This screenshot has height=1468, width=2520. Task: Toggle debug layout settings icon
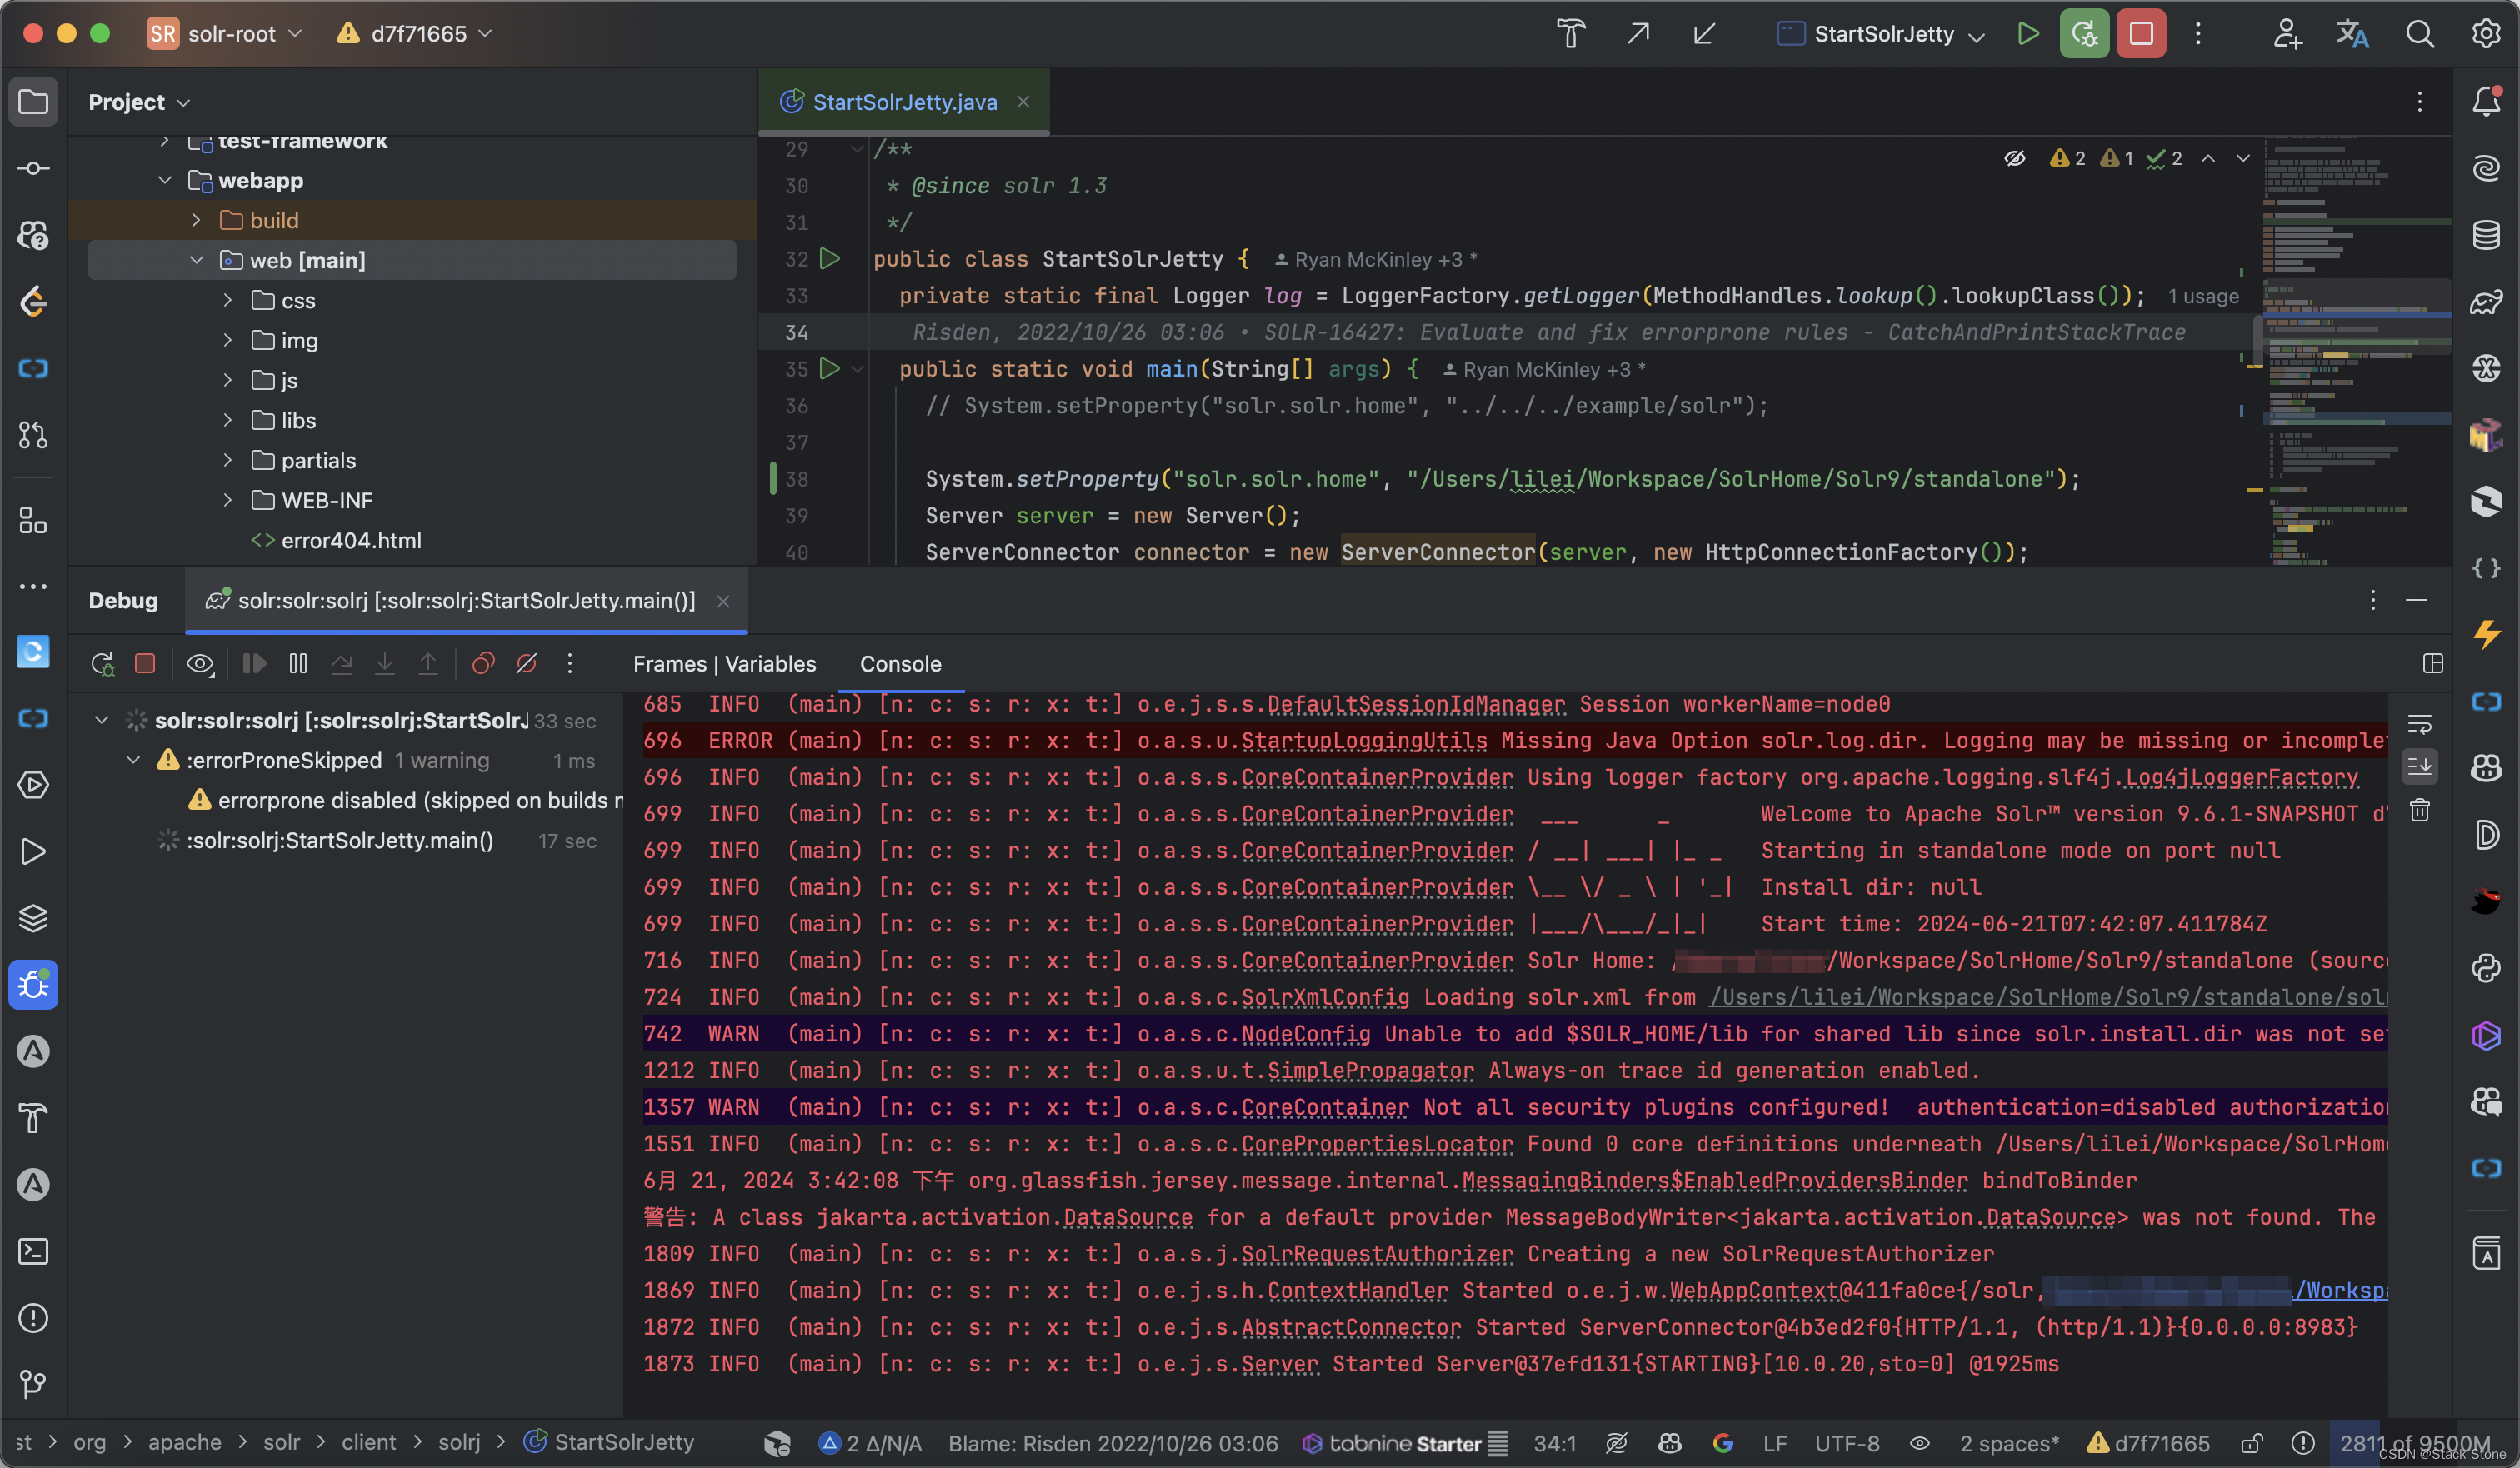(2433, 663)
